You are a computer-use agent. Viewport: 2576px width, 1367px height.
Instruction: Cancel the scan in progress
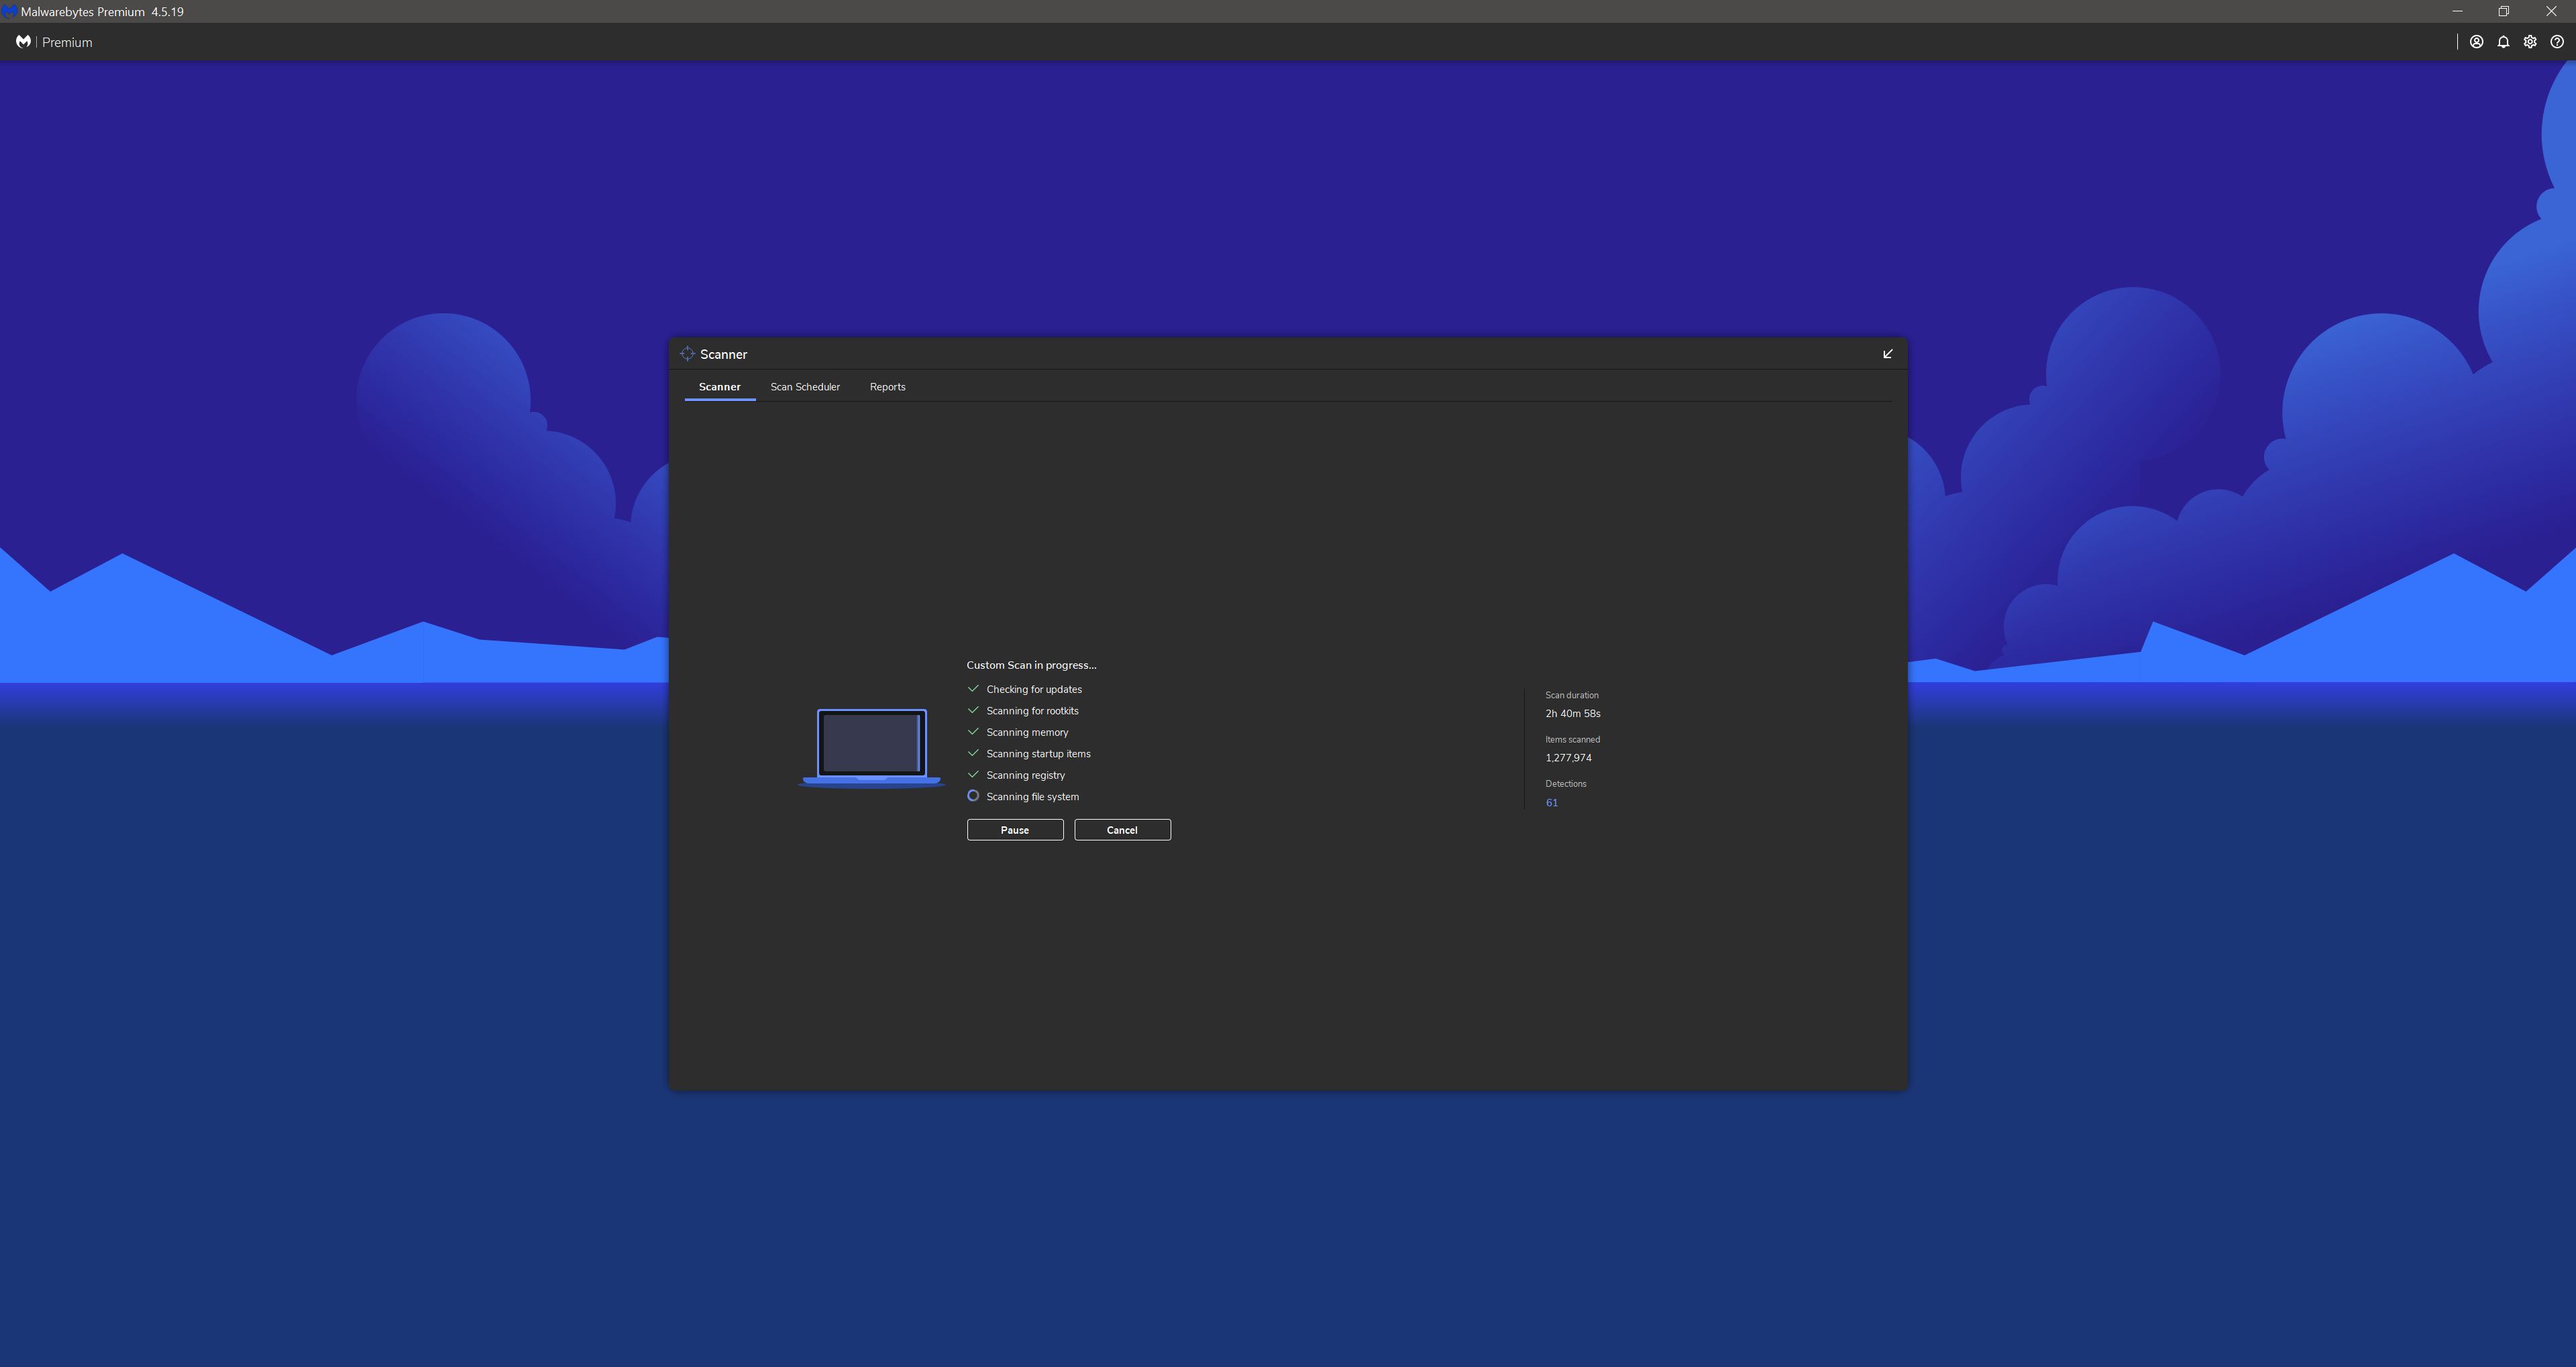(x=1122, y=830)
